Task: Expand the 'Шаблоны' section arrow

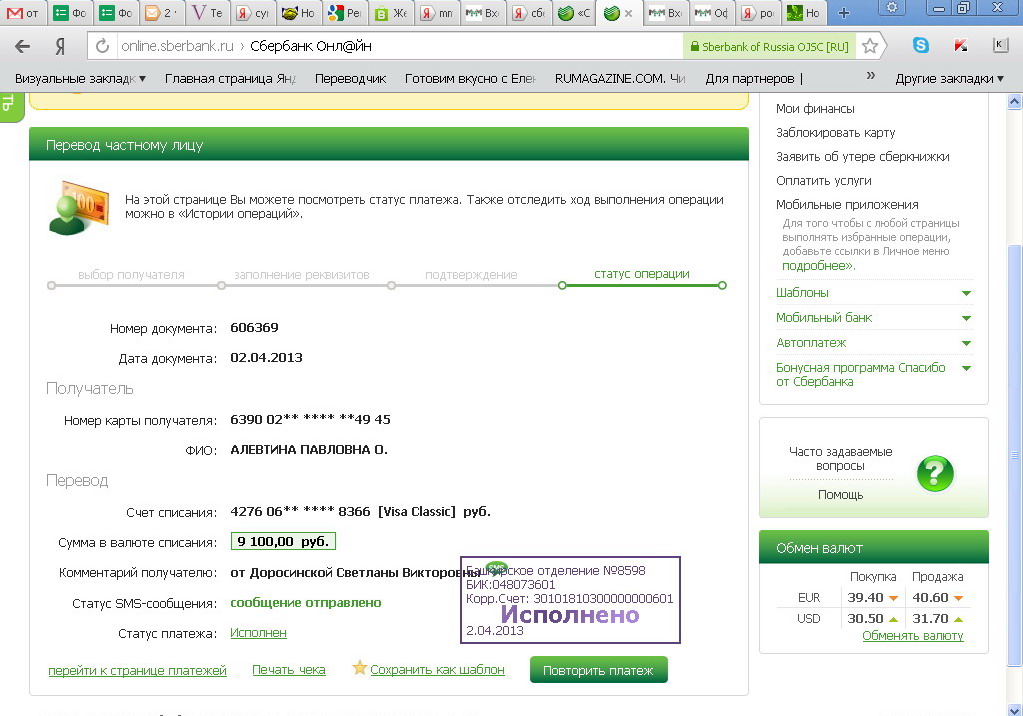Action: coord(966,294)
